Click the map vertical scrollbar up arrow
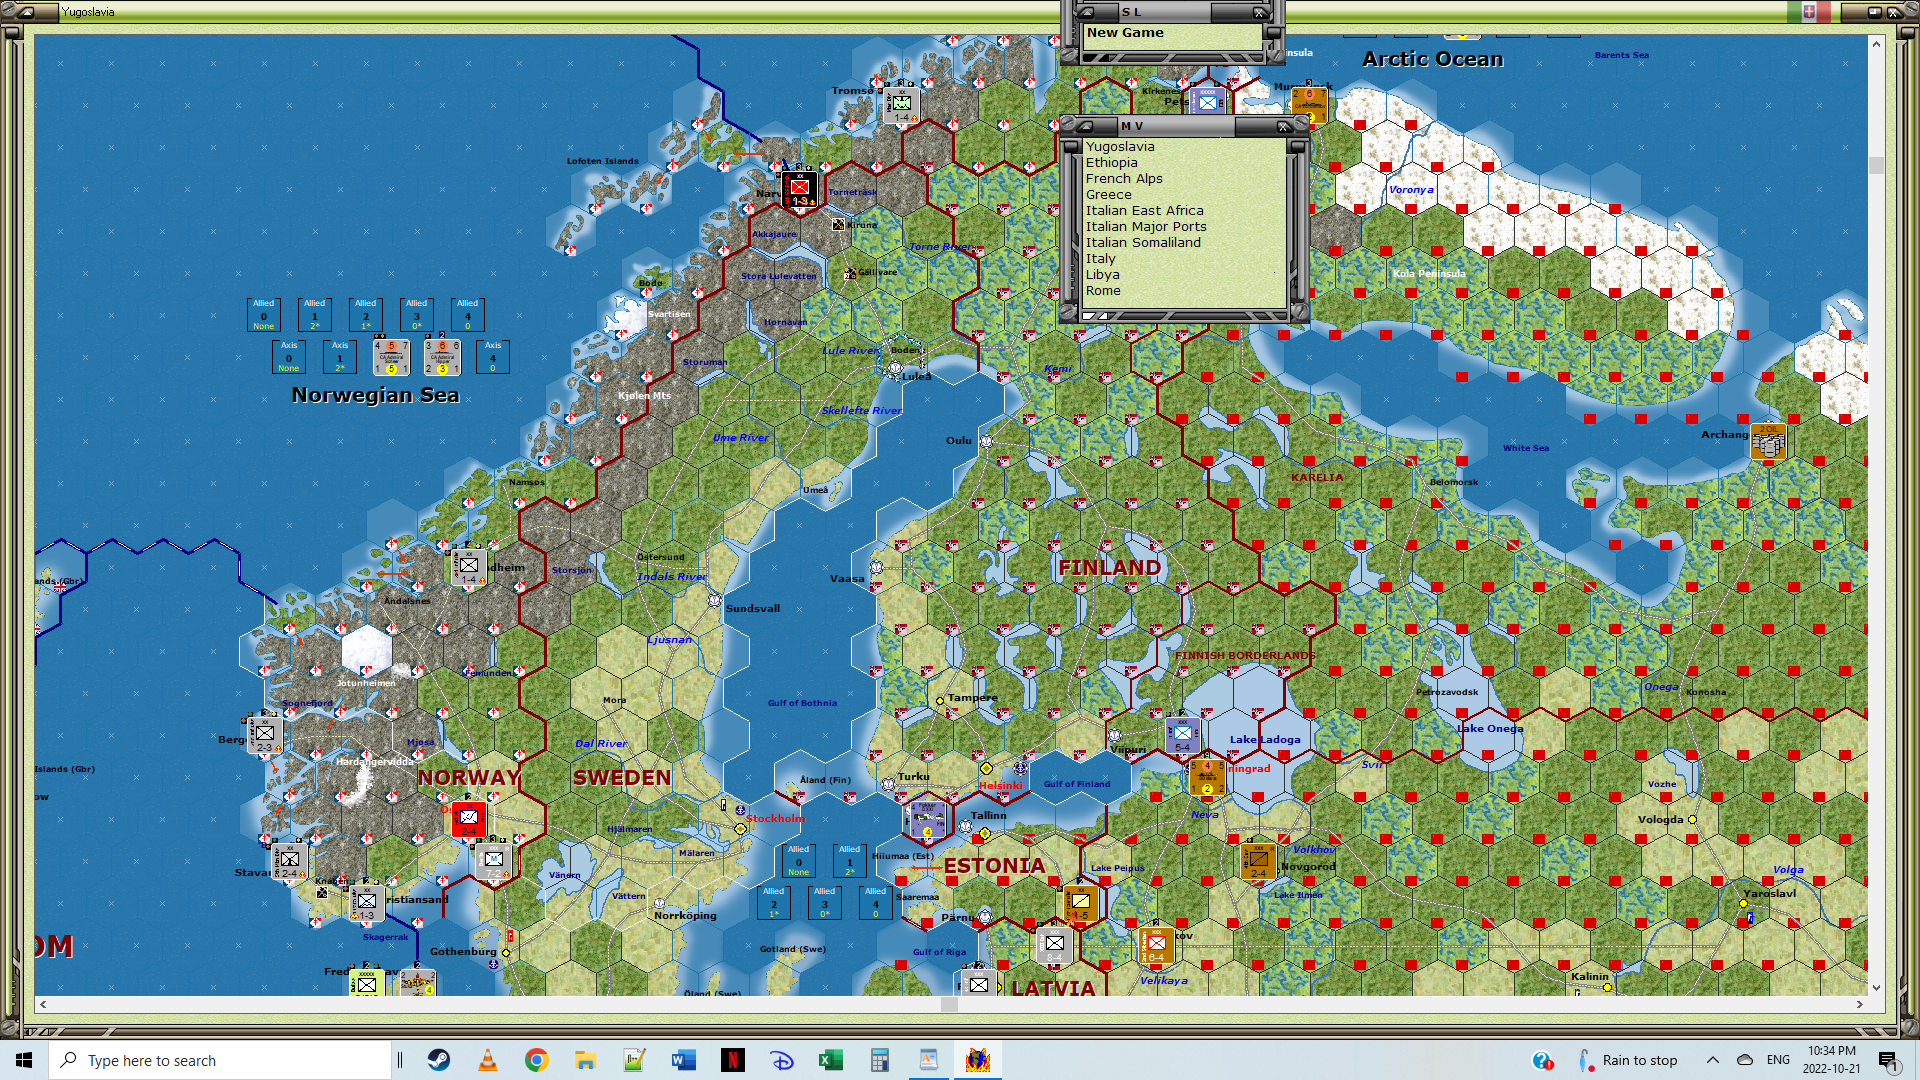Screen dimensions: 1920x1080 point(1876,44)
